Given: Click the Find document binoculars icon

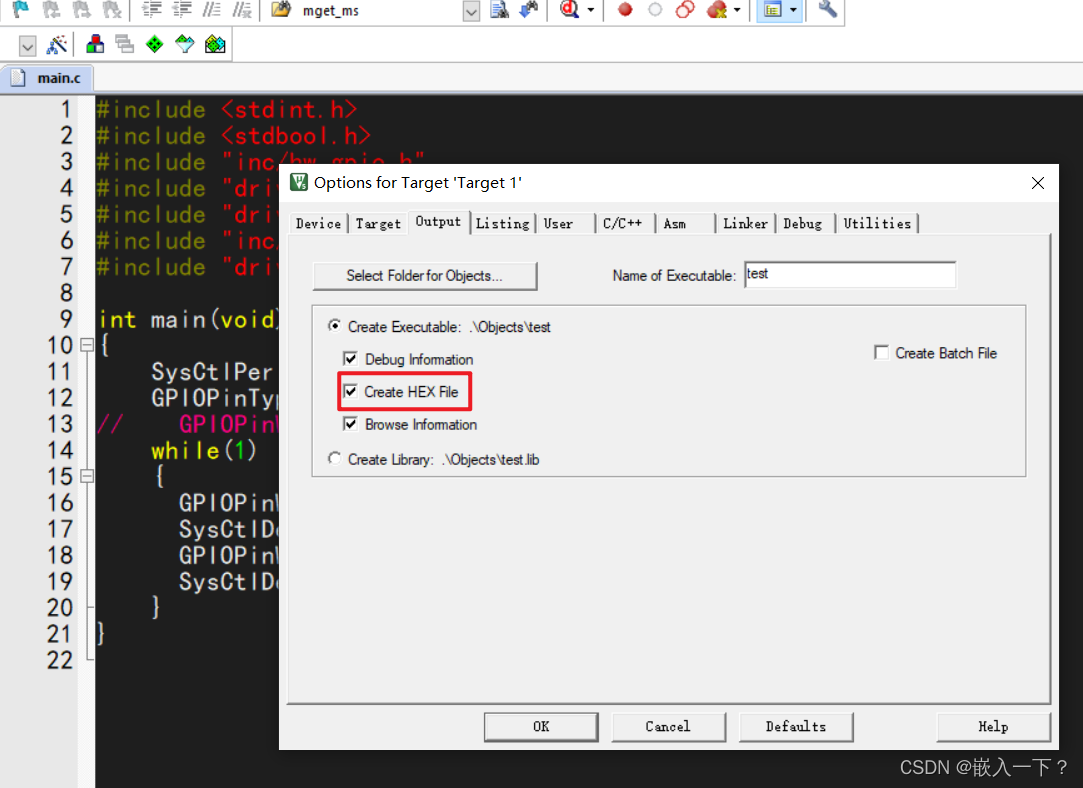Looking at the screenshot, I should pos(499,10).
